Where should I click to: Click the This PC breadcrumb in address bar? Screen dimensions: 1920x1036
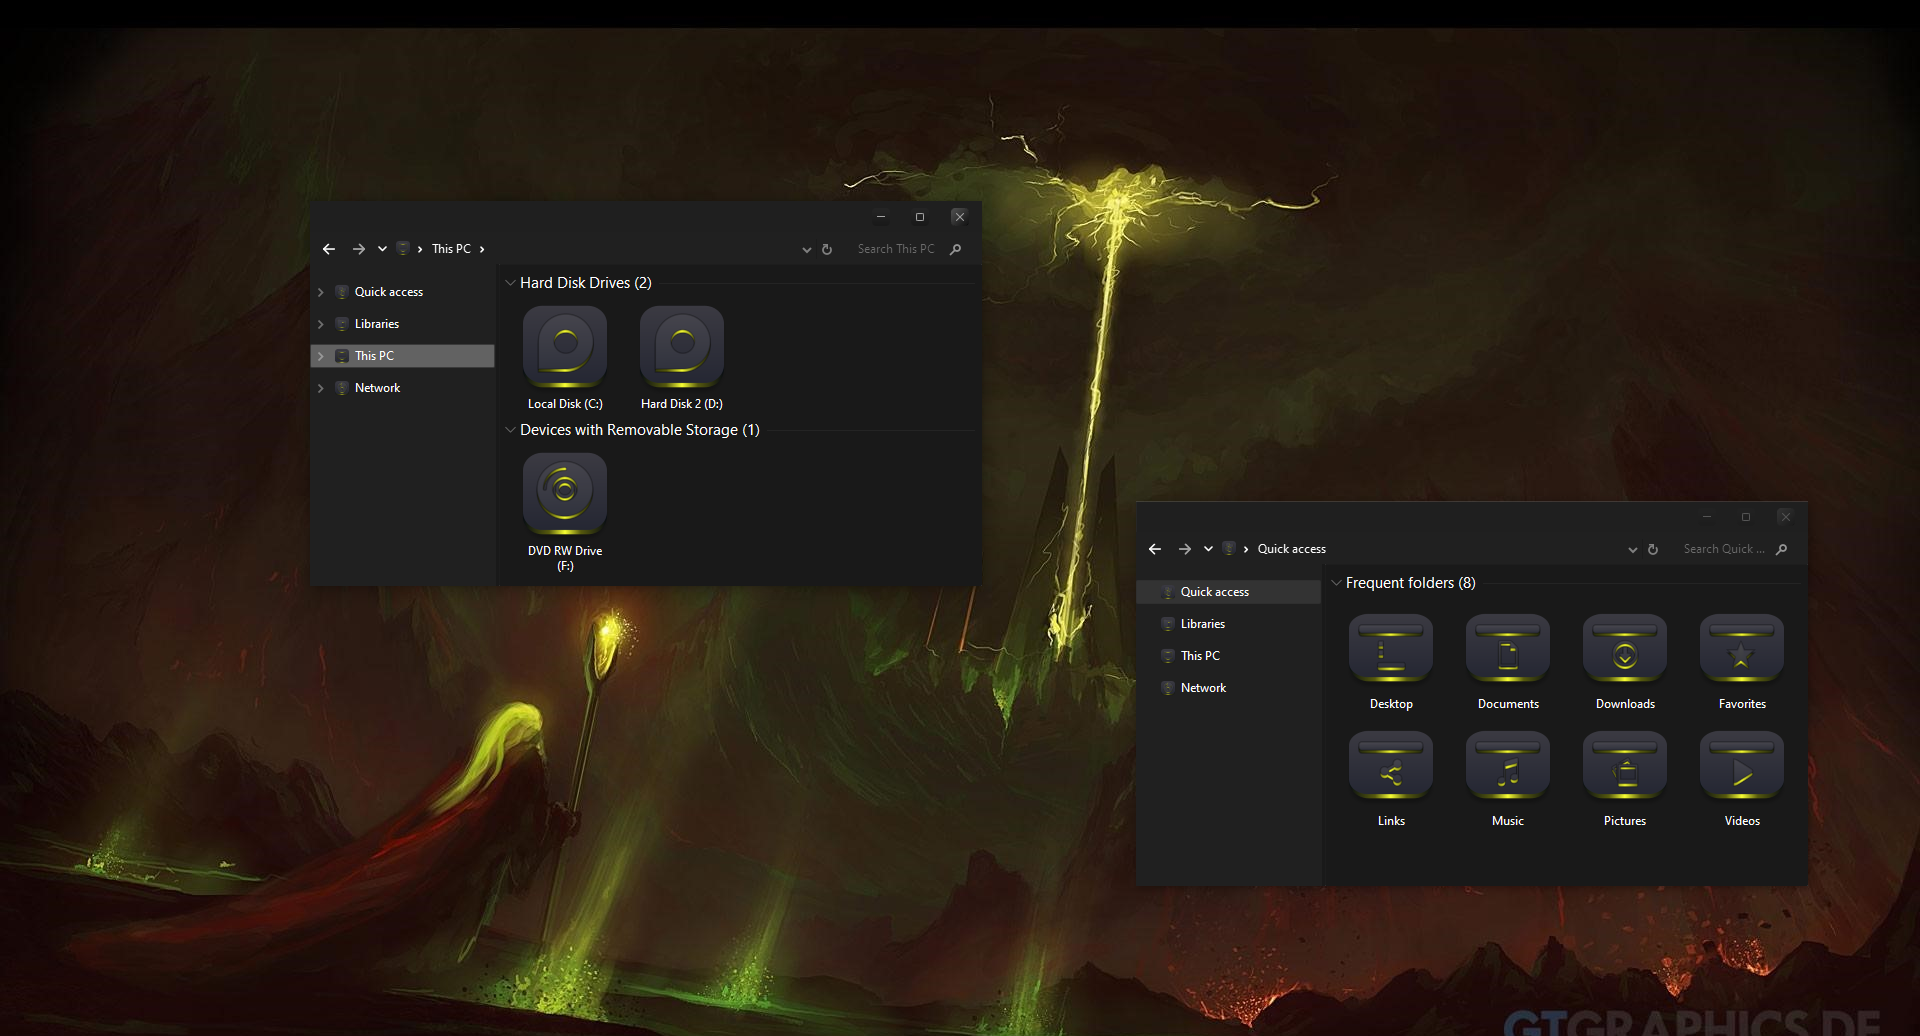click(x=451, y=249)
